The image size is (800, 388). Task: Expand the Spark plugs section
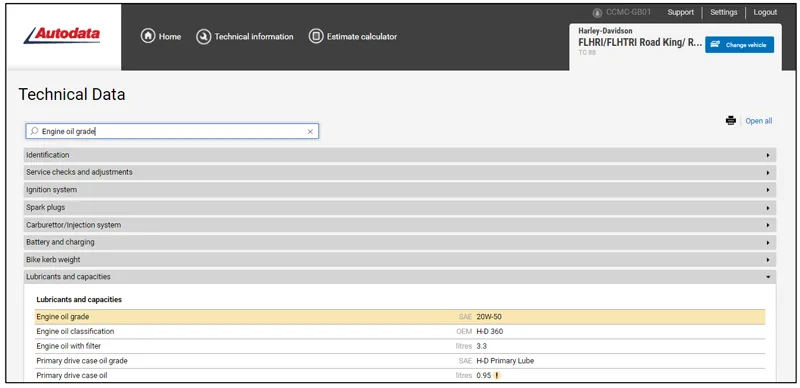[399, 207]
